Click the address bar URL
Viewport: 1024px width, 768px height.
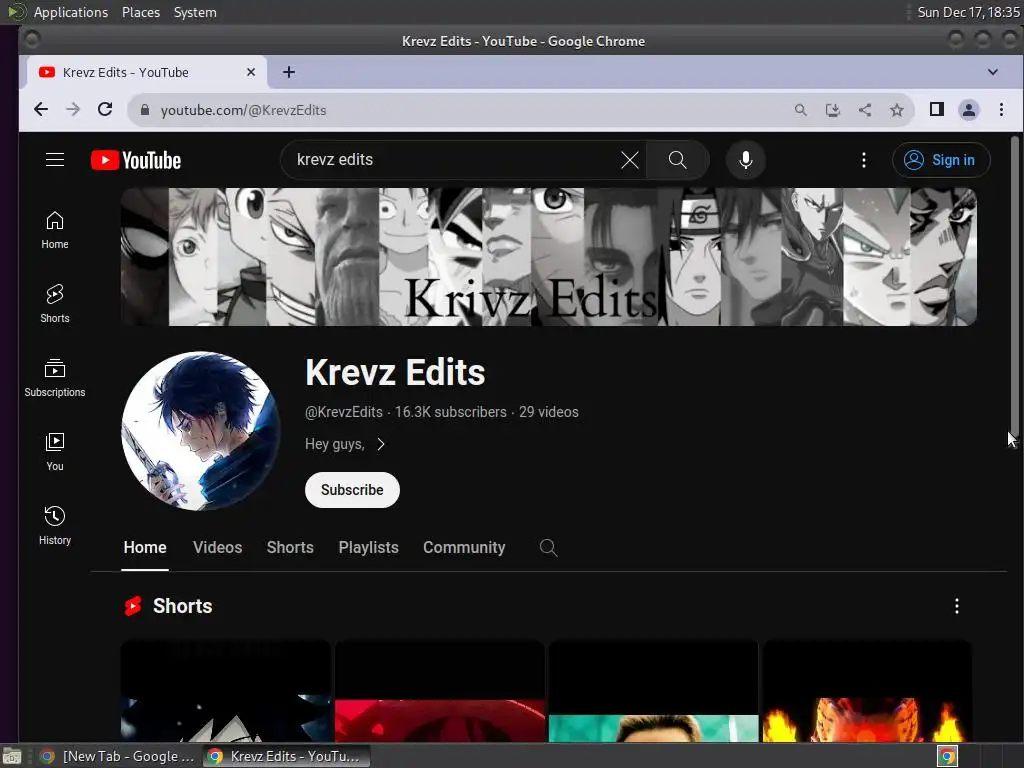click(243, 110)
